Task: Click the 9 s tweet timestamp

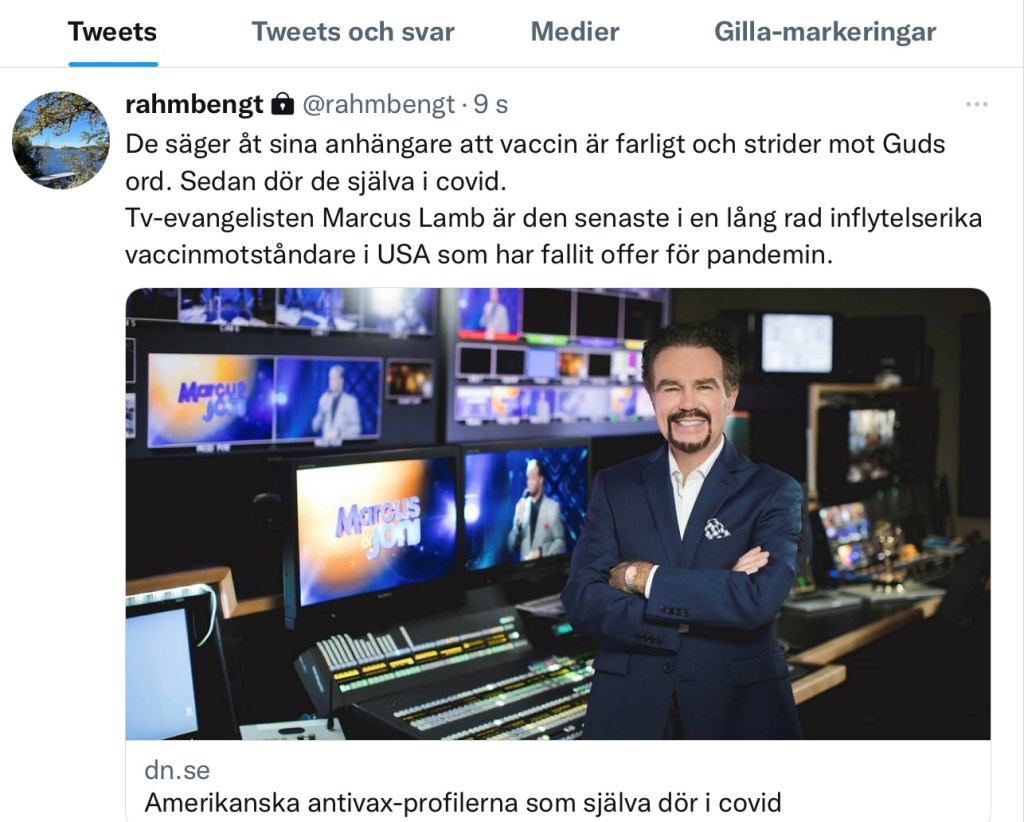Action: tap(490, 104)
